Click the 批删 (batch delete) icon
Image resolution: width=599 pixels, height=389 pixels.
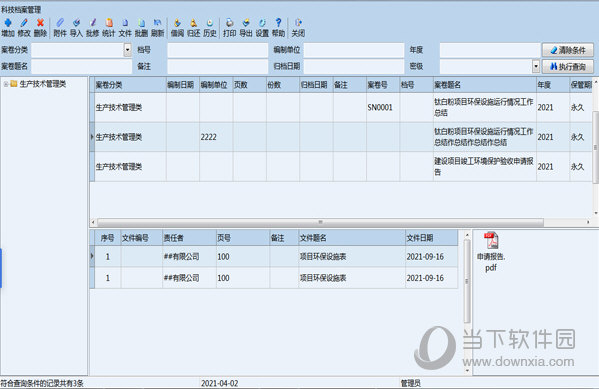point(141,28)
